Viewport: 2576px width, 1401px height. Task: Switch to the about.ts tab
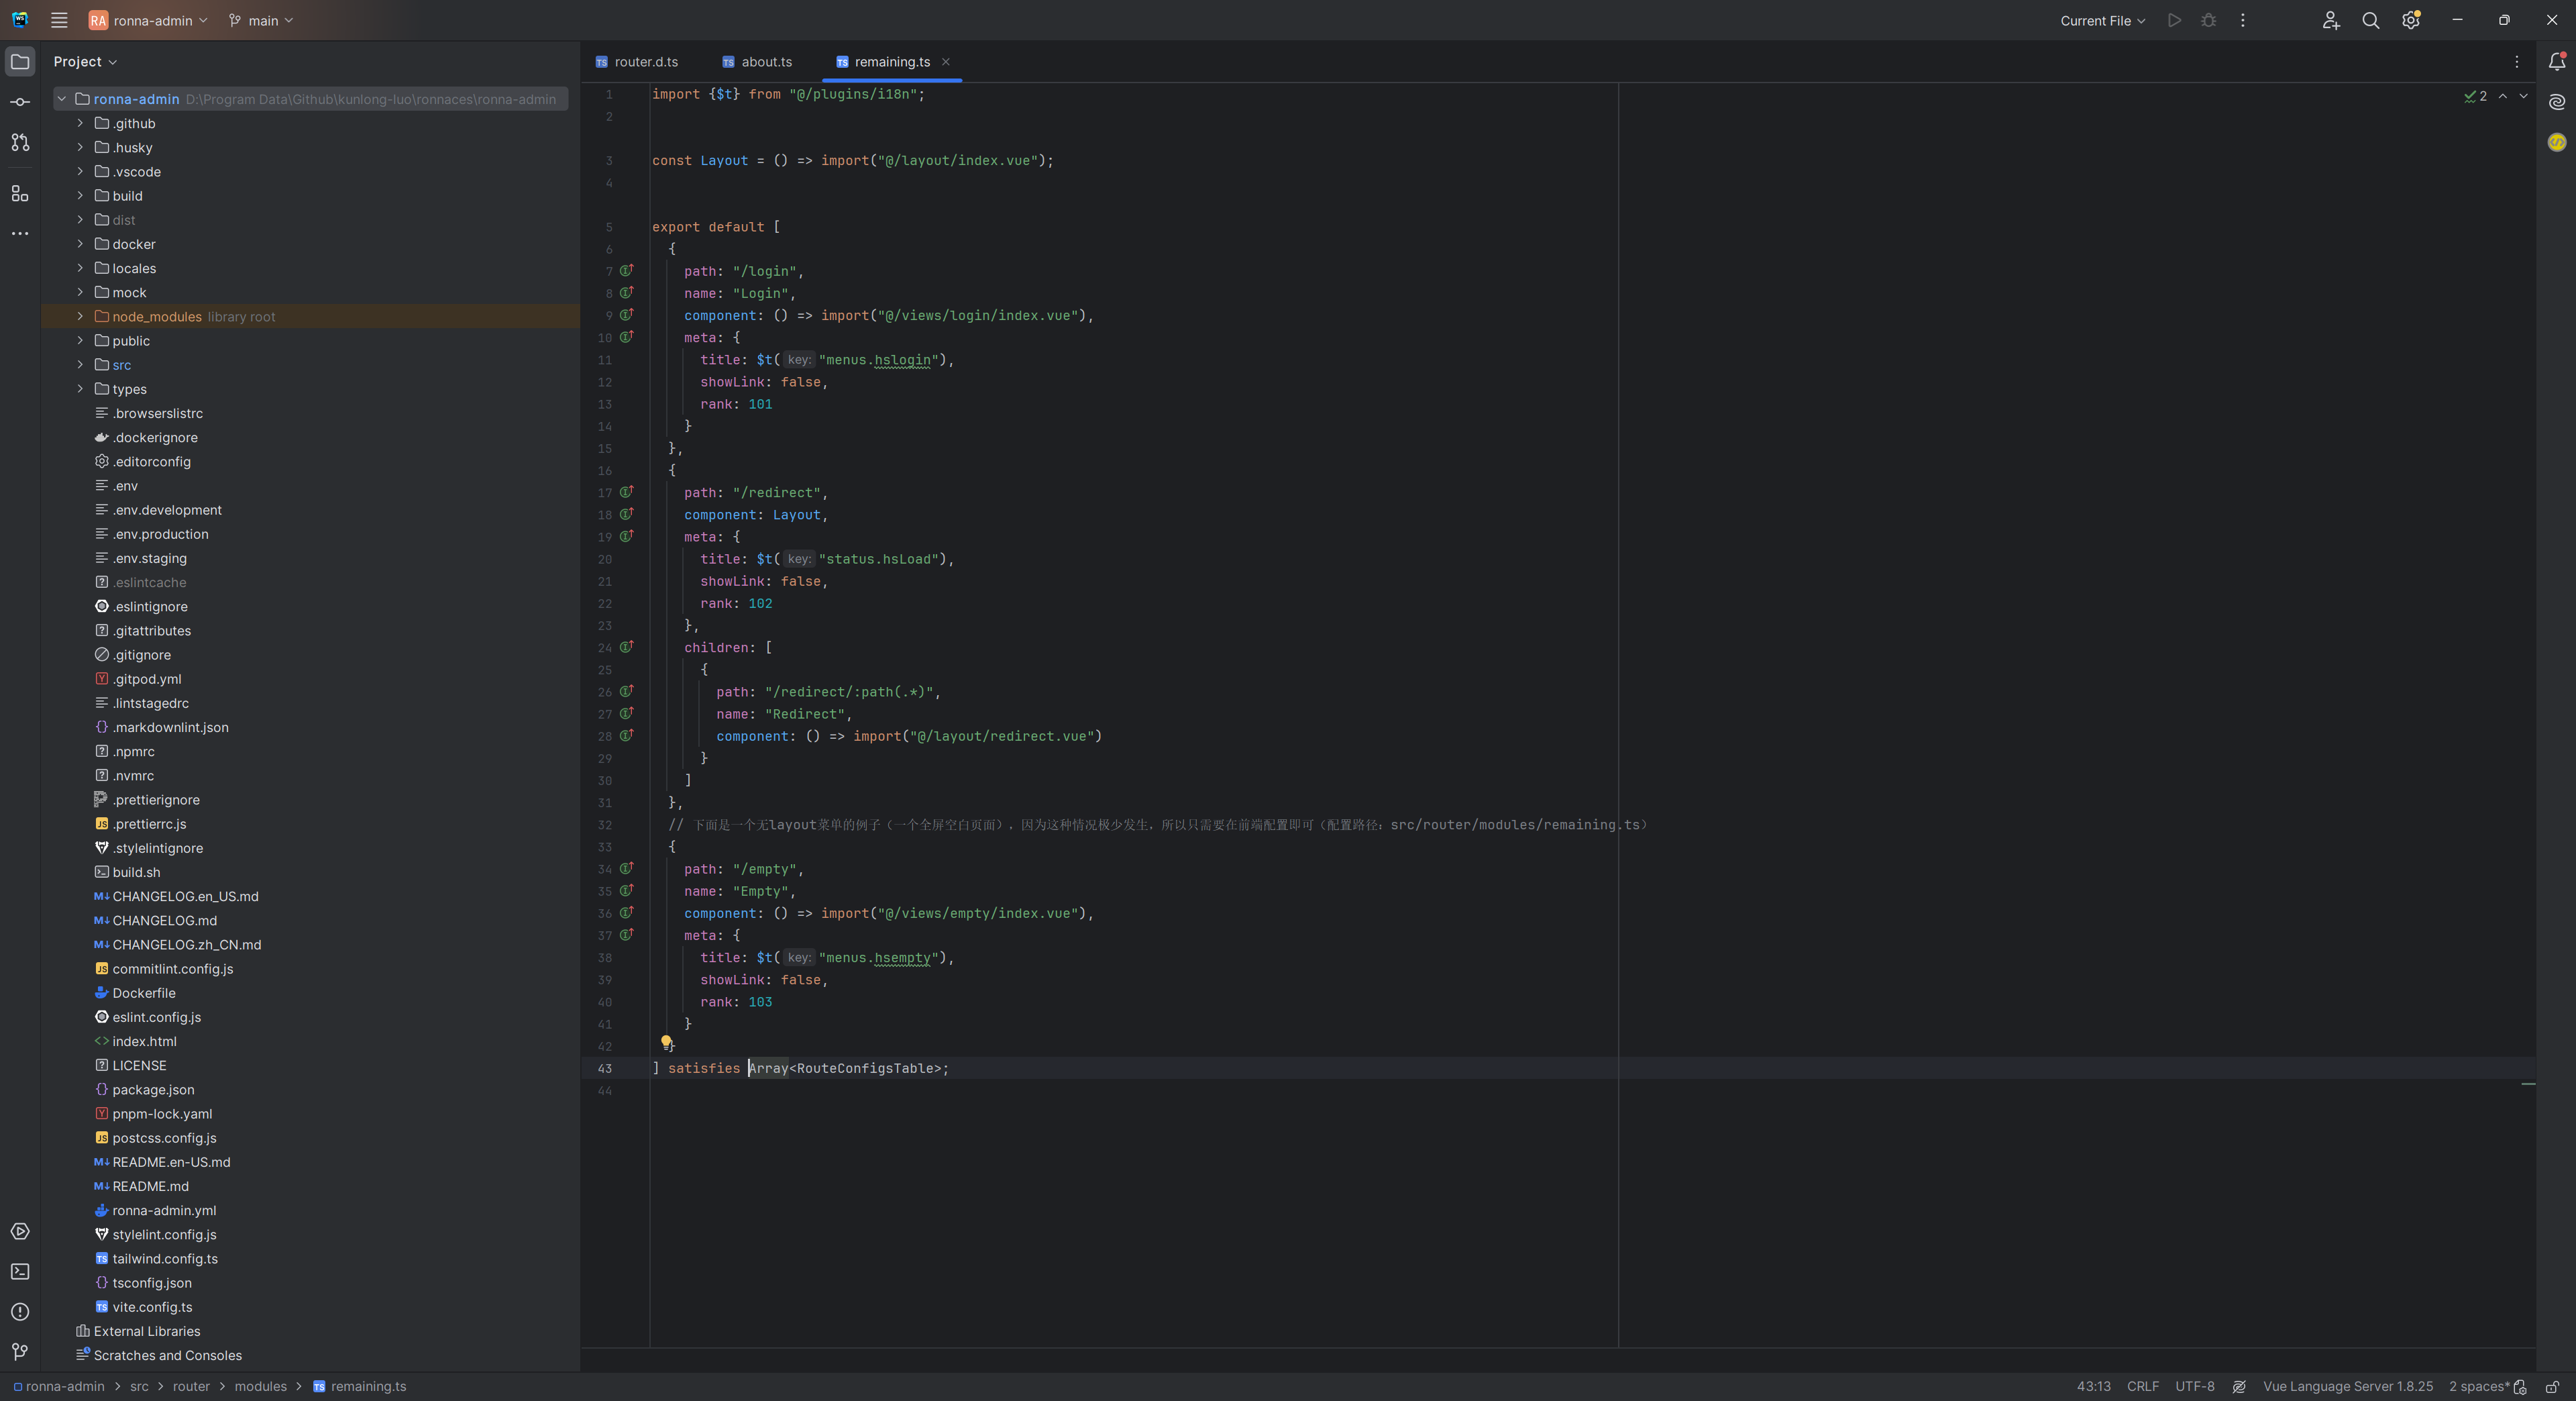757,62
